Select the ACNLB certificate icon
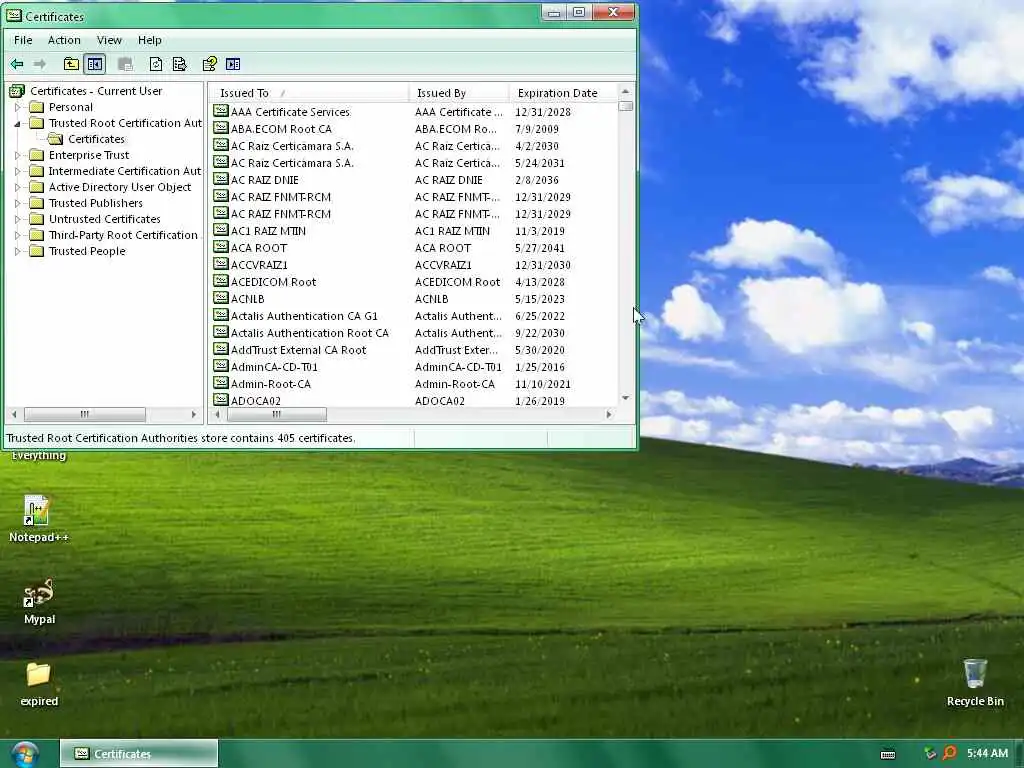The height and width of the screenshot is (768, 1024). (221, 298)
